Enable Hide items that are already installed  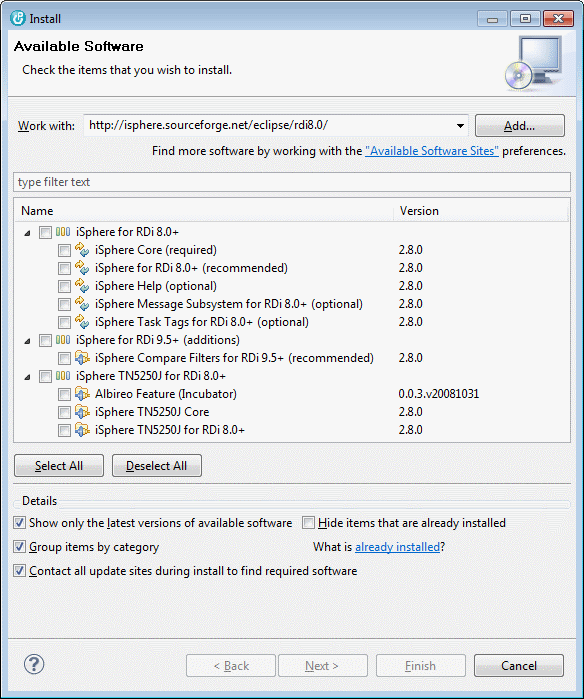308,522
